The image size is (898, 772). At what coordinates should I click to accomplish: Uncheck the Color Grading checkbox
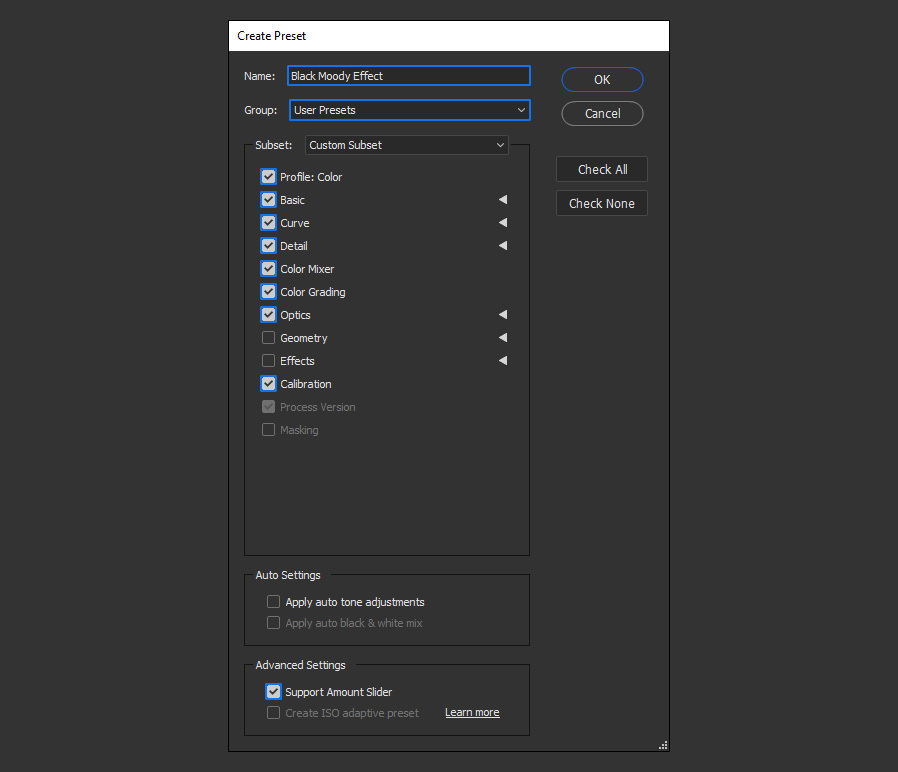pyautogui.click(x=268, y=292)
